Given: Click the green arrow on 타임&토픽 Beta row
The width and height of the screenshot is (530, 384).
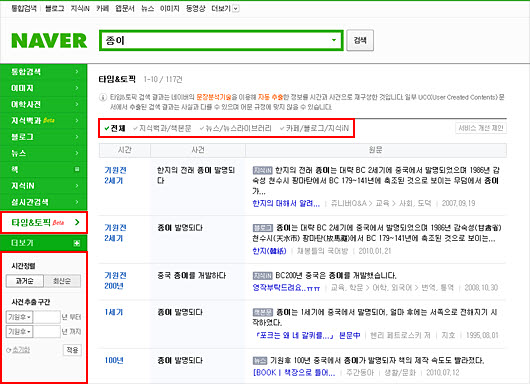Looking at the screenshot, I should (77, 222).
